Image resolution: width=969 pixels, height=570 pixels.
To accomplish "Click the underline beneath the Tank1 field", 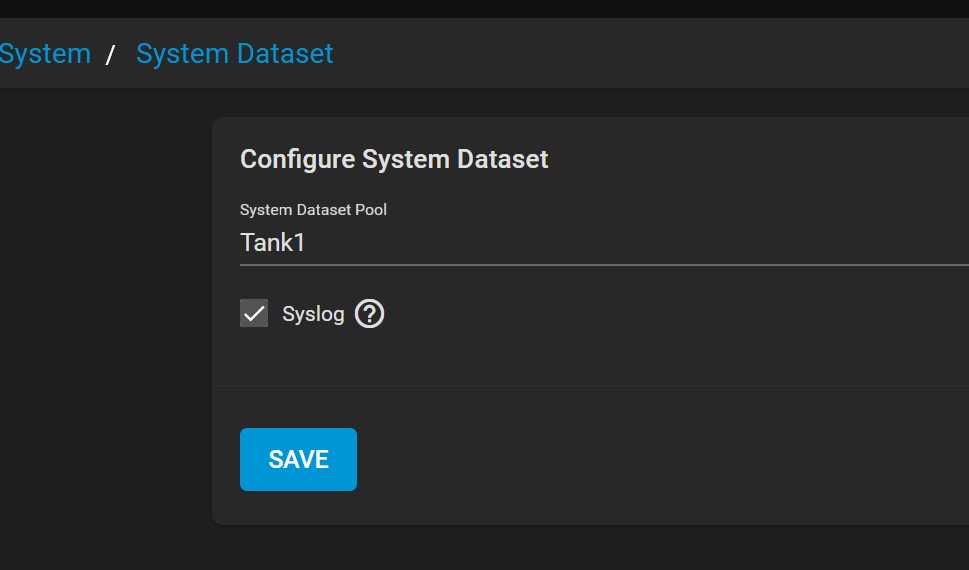I will [600, 265].
